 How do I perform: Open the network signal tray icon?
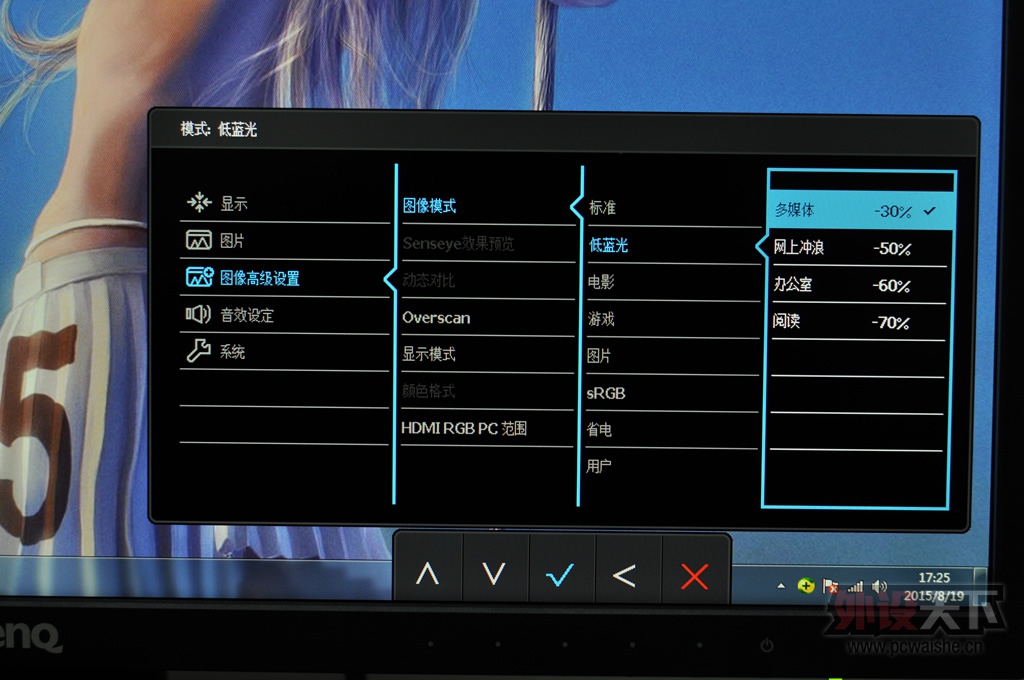[x=855, y=587]
